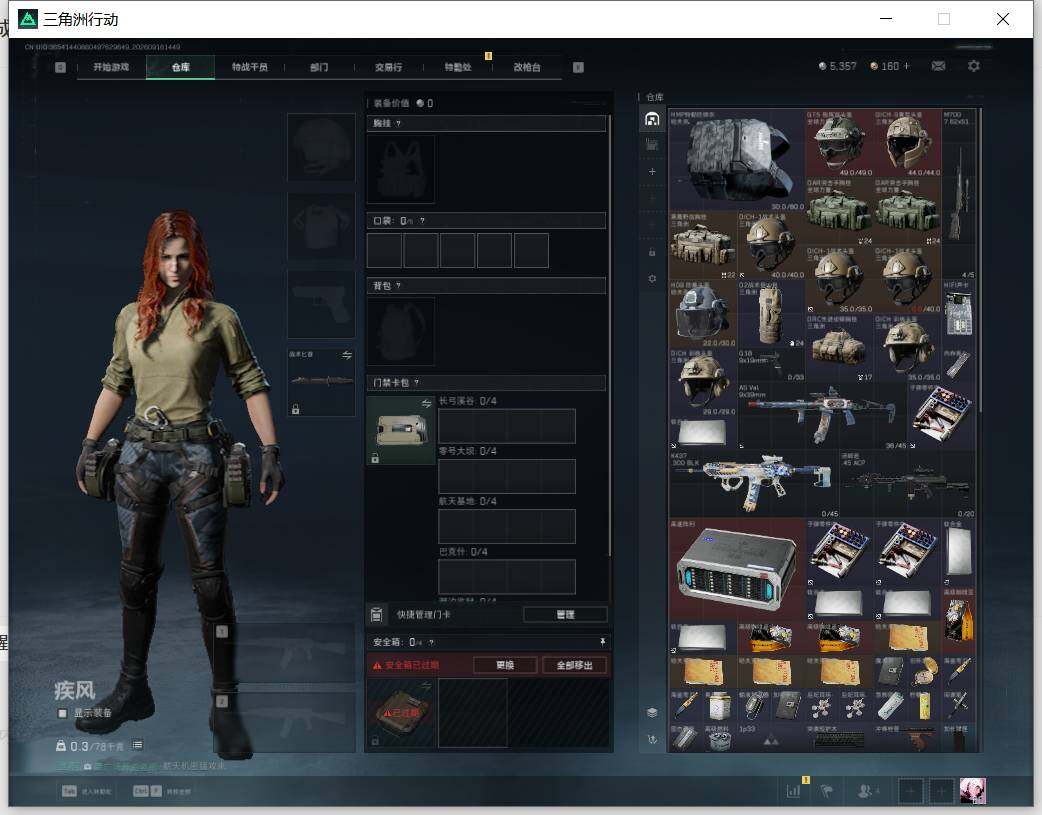Select the main warehouse container icon

pyautogui.click(x=653, y=119)
